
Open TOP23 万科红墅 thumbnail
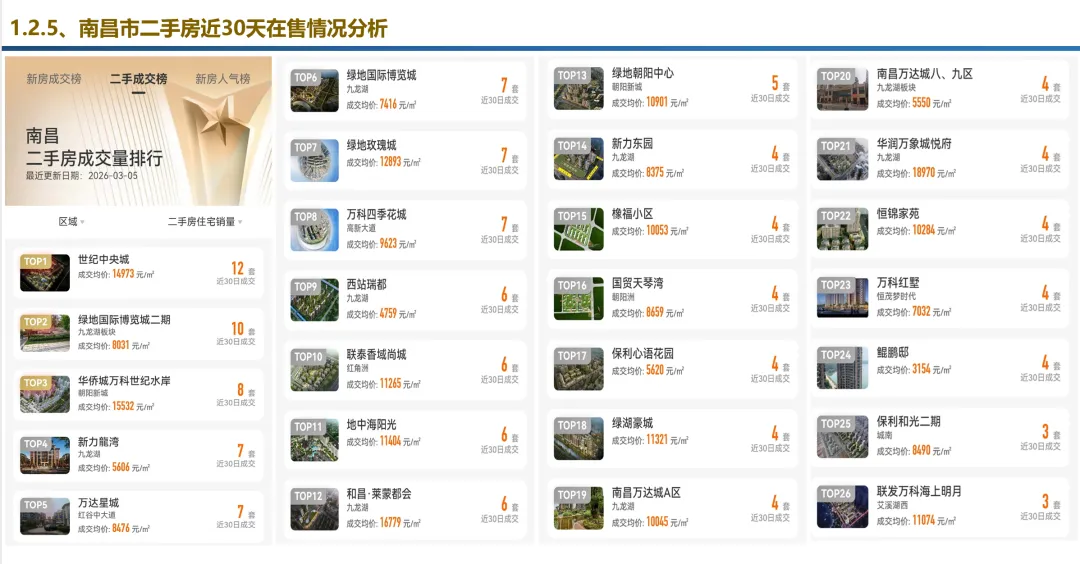842,297
